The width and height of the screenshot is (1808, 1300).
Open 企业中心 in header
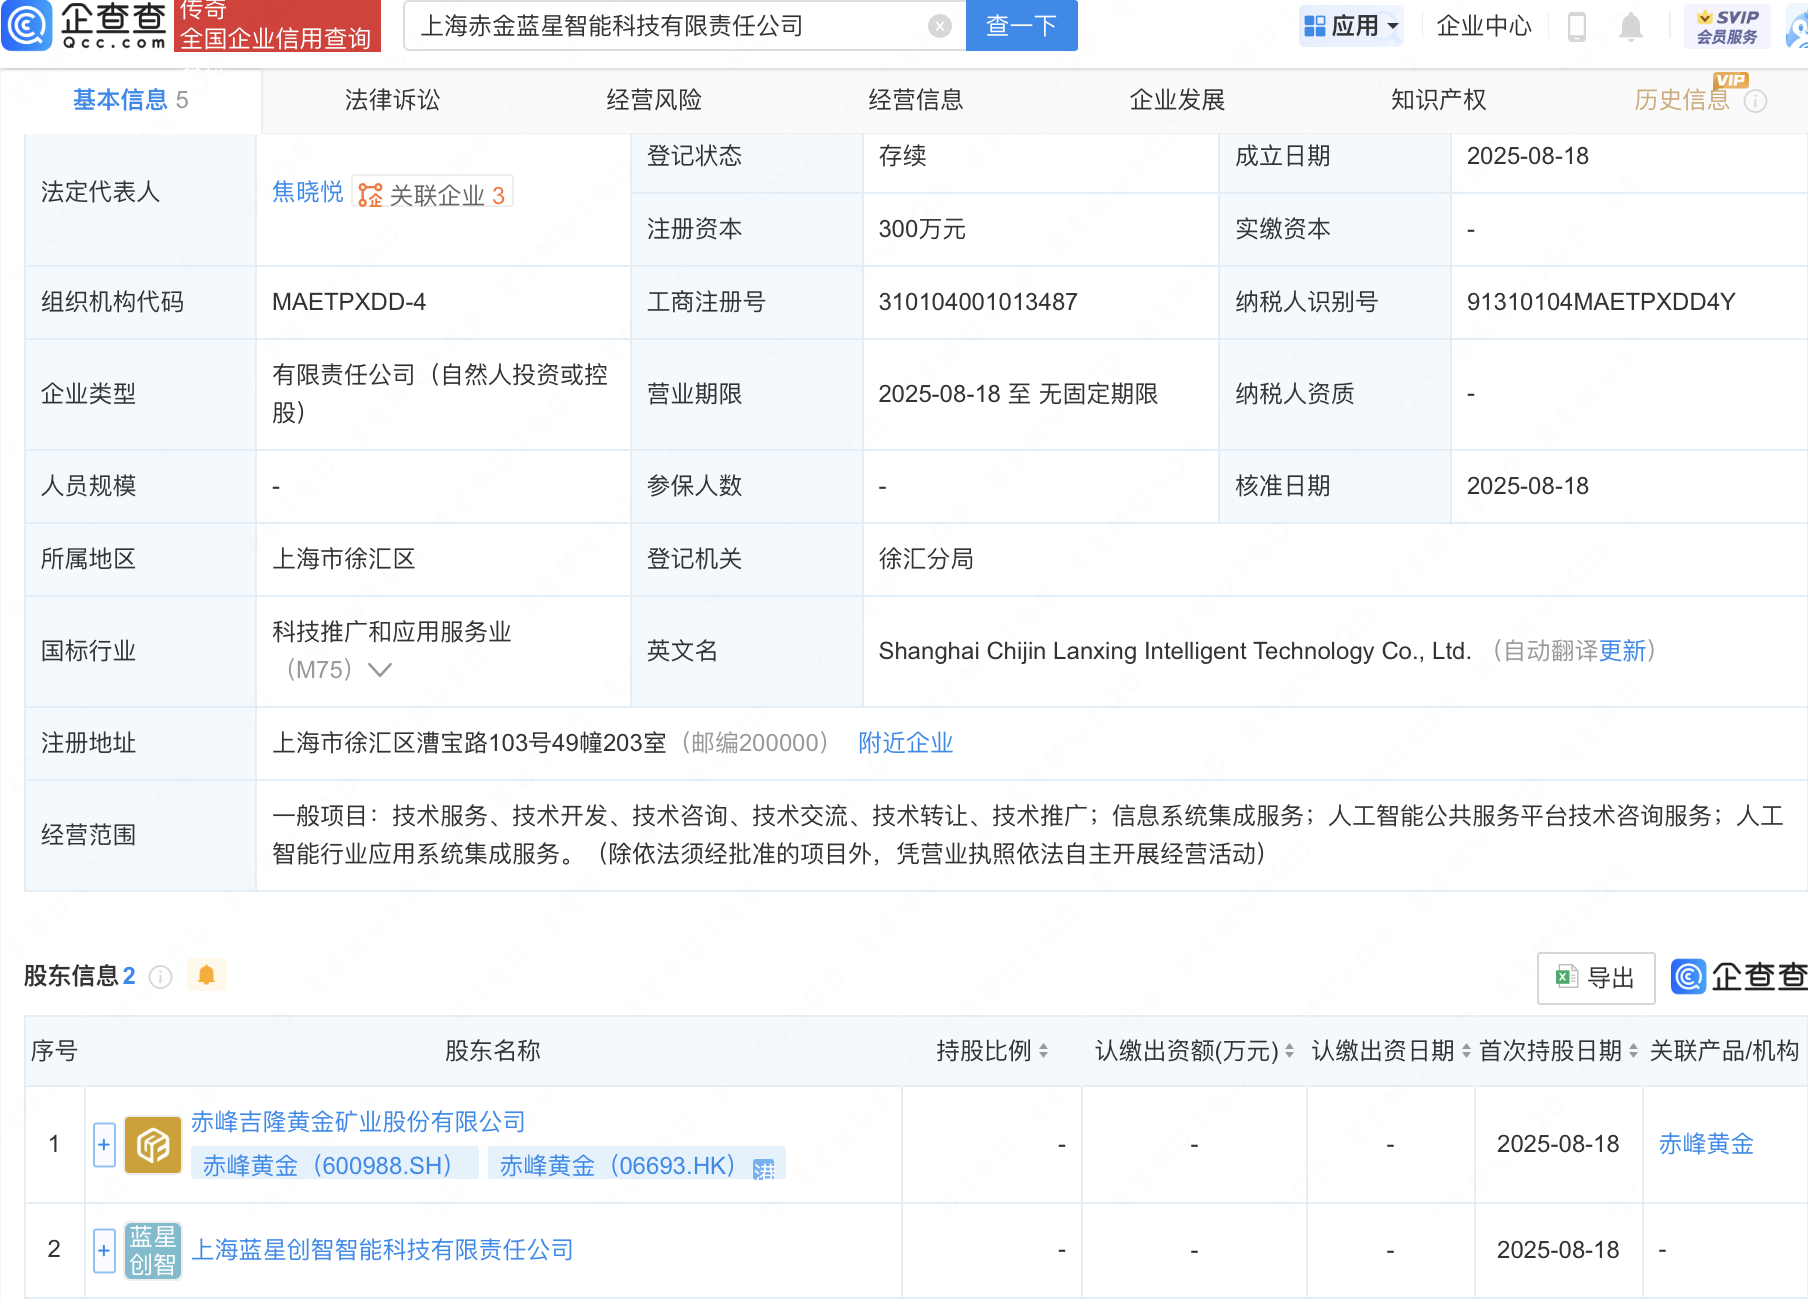1484,26
